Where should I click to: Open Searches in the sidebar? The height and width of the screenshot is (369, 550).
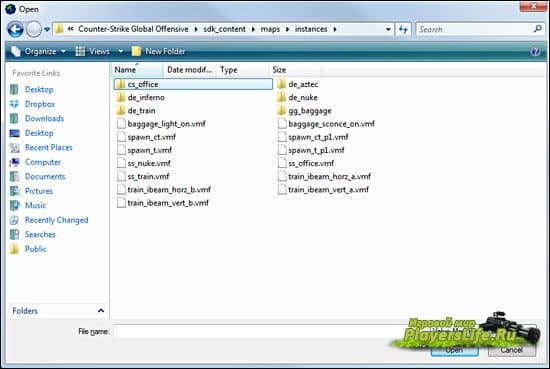(33, 234)
